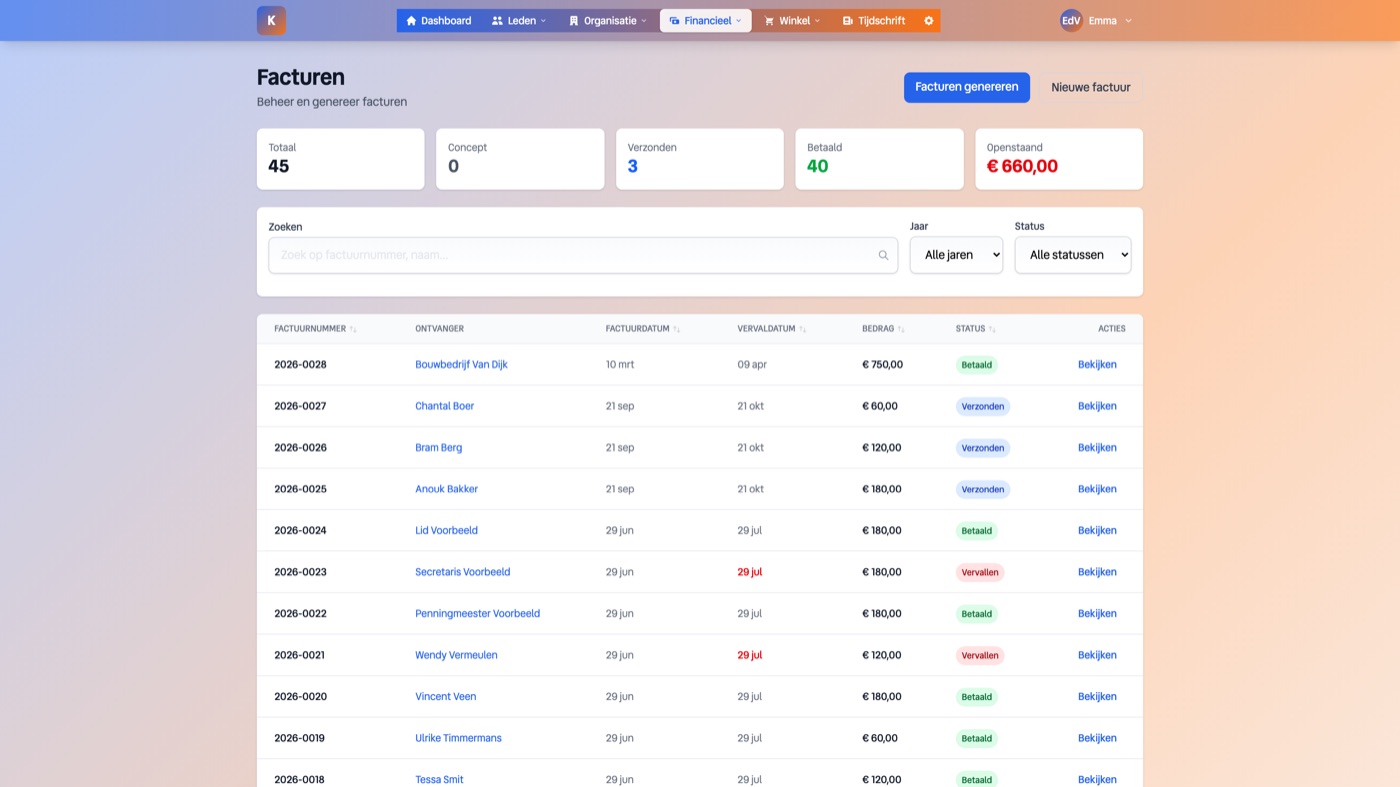Viewport: 1400px width, 787px height.
Task: Open the Status 'Alle statussen' dropdown
Action: [1073, 255]
